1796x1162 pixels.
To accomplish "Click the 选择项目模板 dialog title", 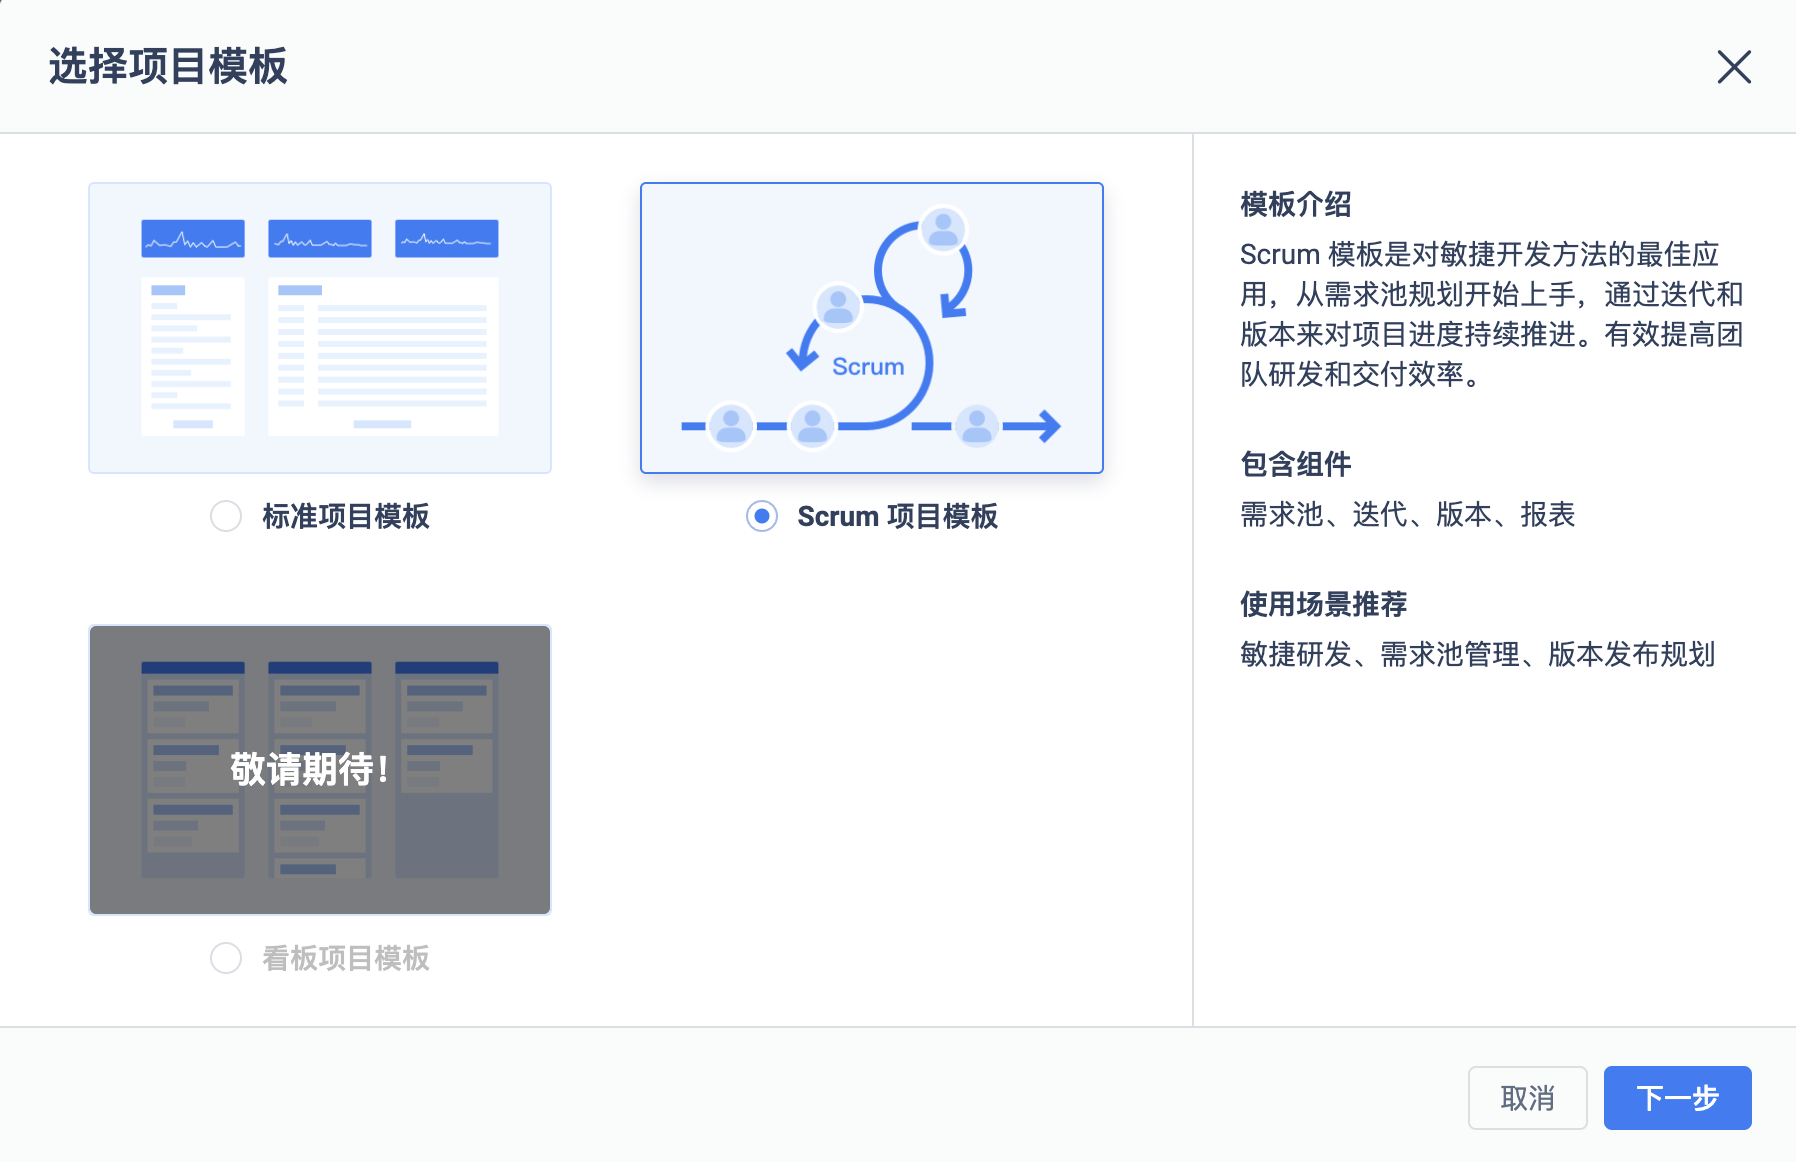I will click(x=168, y=66).
